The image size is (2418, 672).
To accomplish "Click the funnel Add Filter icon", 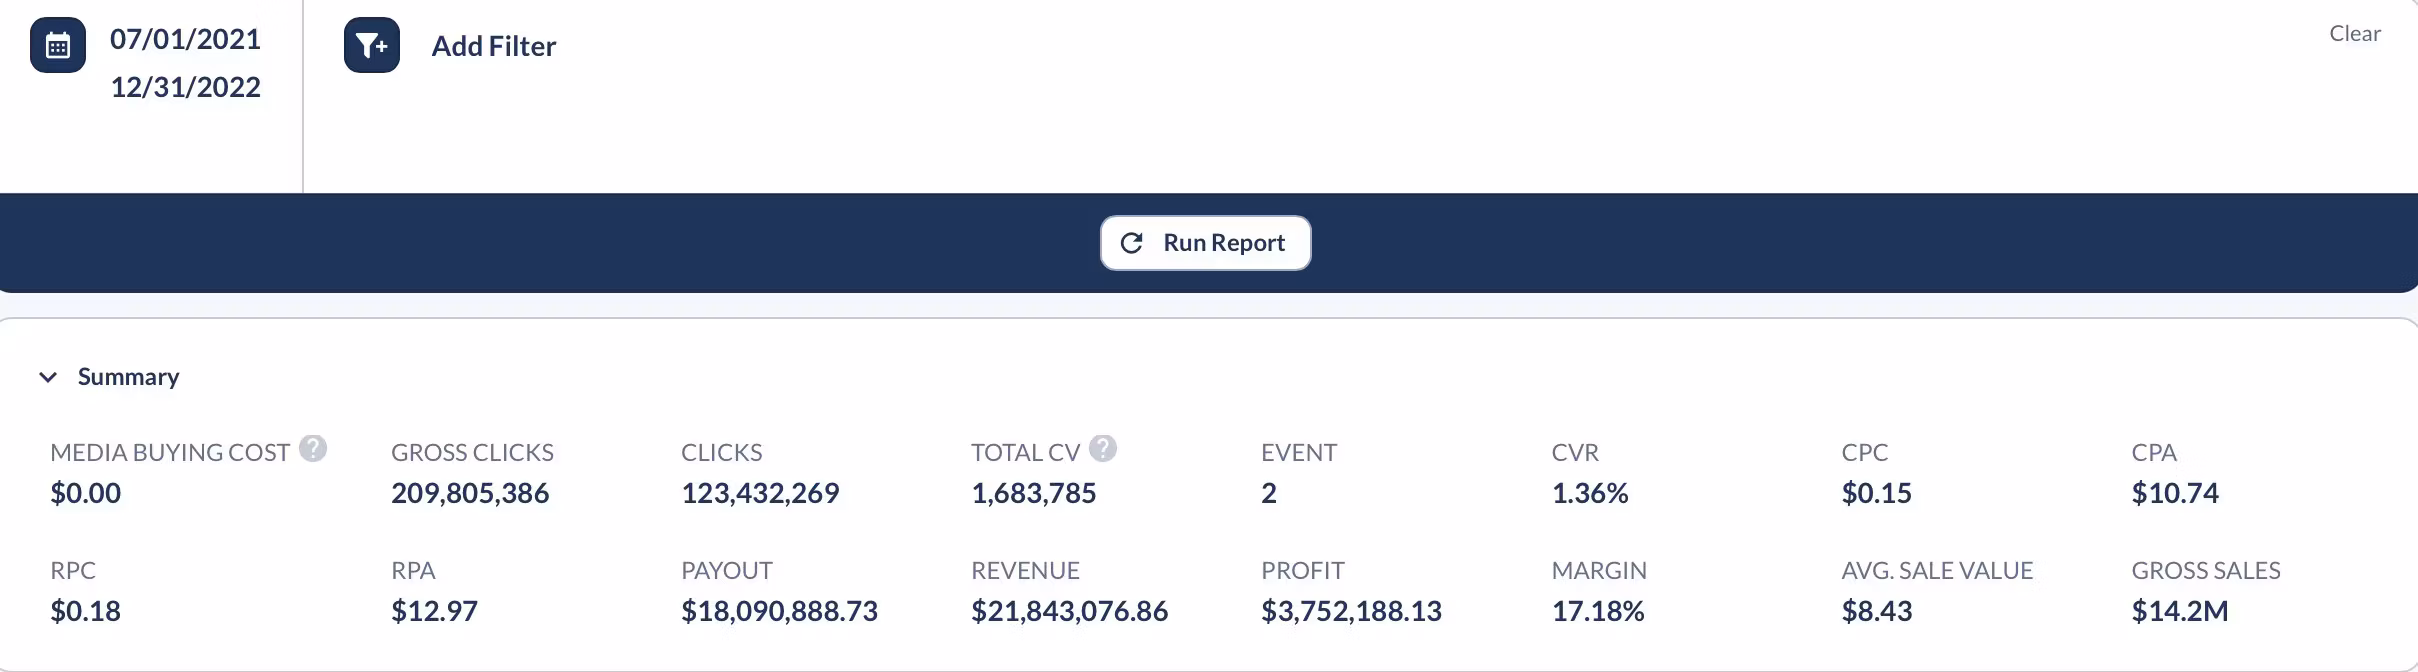I will (x=371, y=45).
